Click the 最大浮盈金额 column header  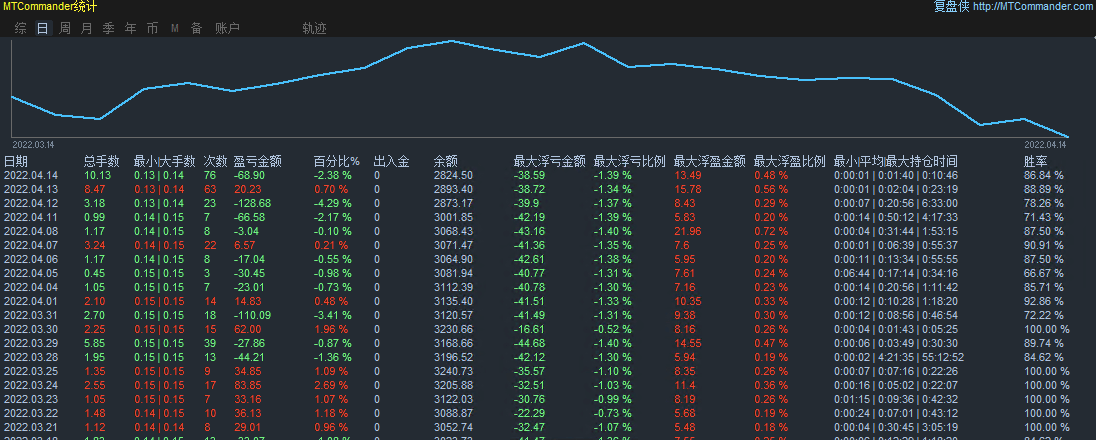tap(709, 162)
